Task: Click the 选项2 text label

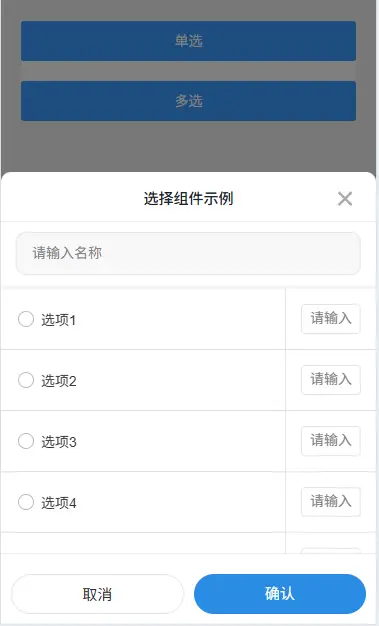Action: click(59, 381)
